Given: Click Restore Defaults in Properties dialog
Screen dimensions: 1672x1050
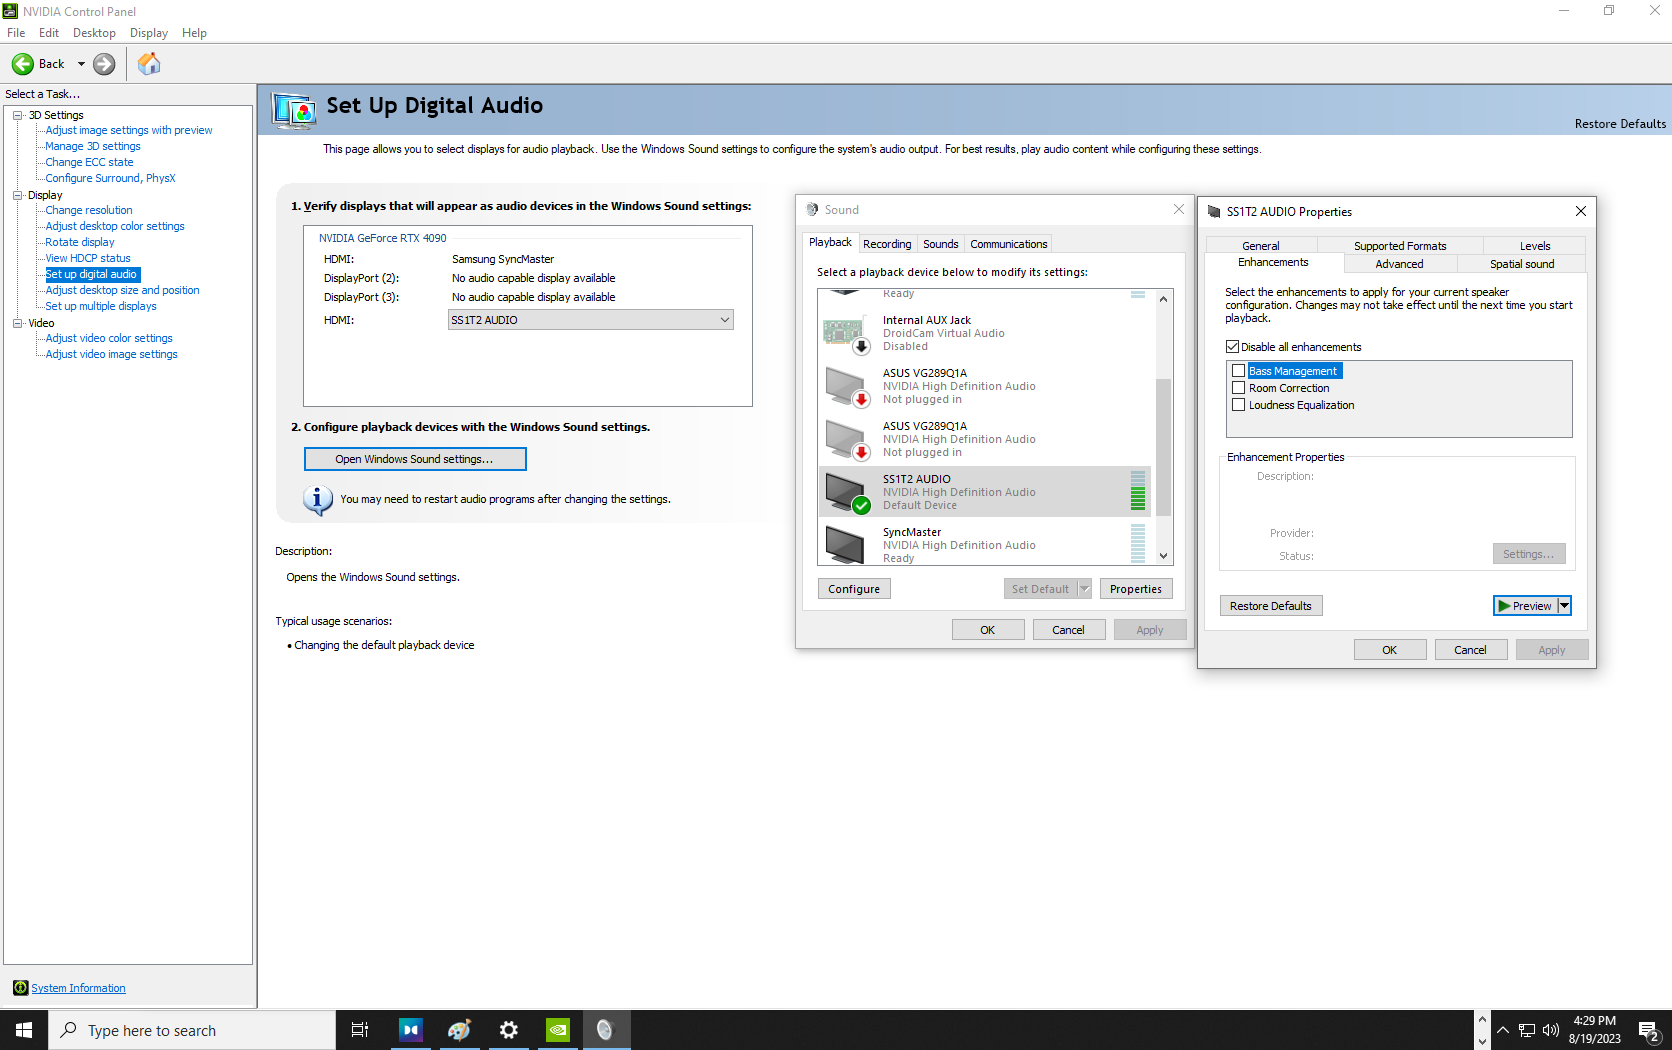Looking at the screenshot, I should click(x=1270, y=606).
